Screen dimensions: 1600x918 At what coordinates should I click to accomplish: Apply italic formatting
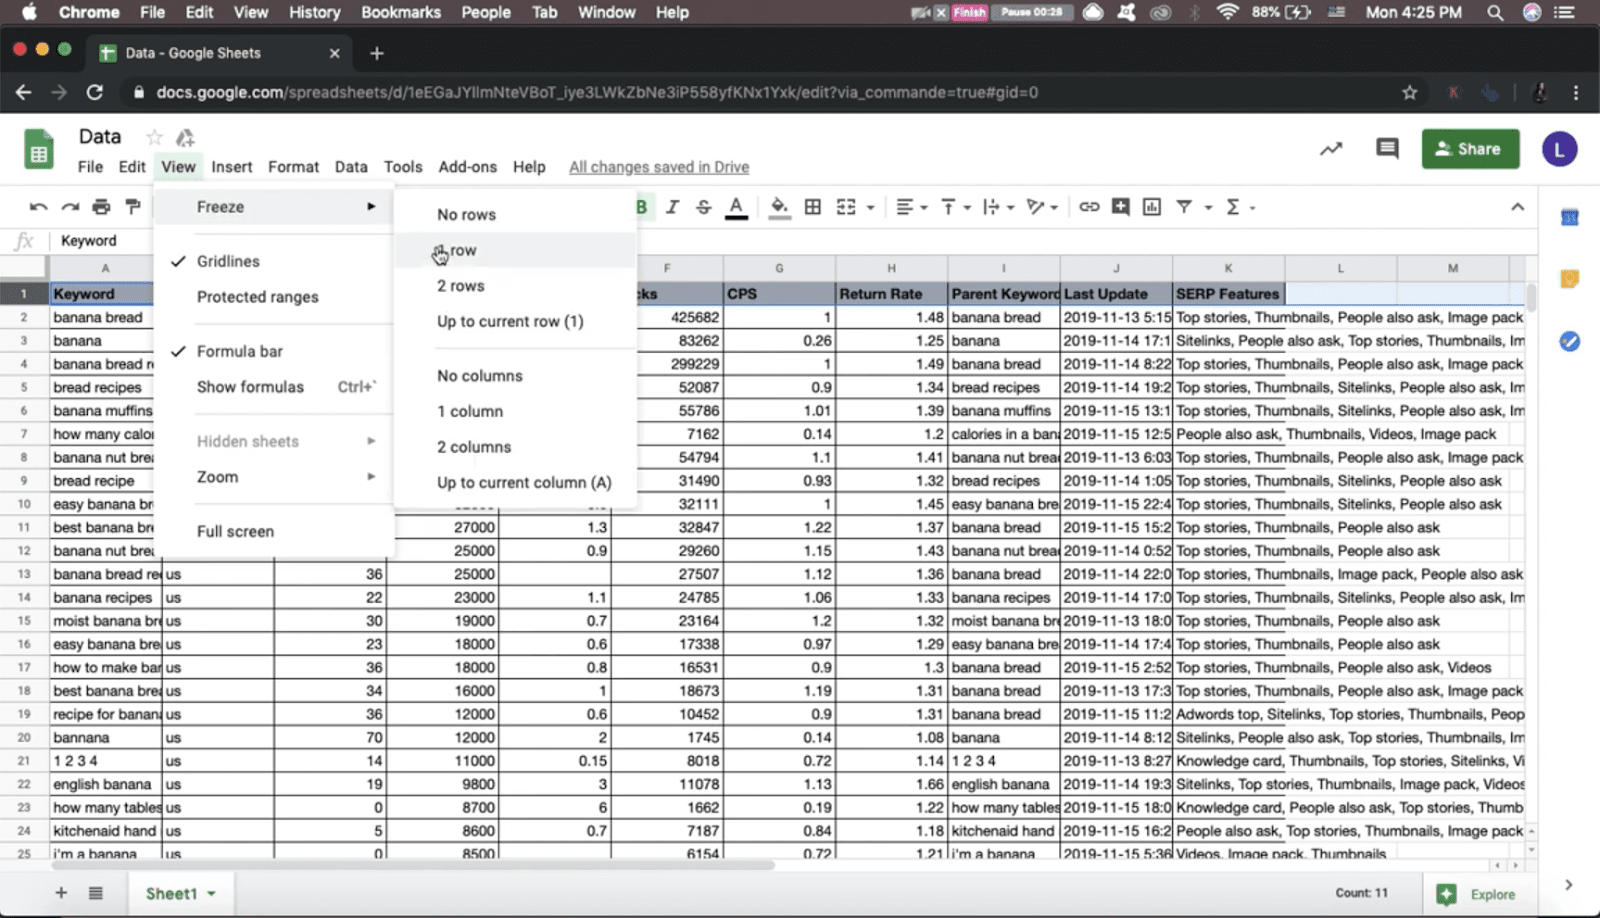(x=672, y=207)
